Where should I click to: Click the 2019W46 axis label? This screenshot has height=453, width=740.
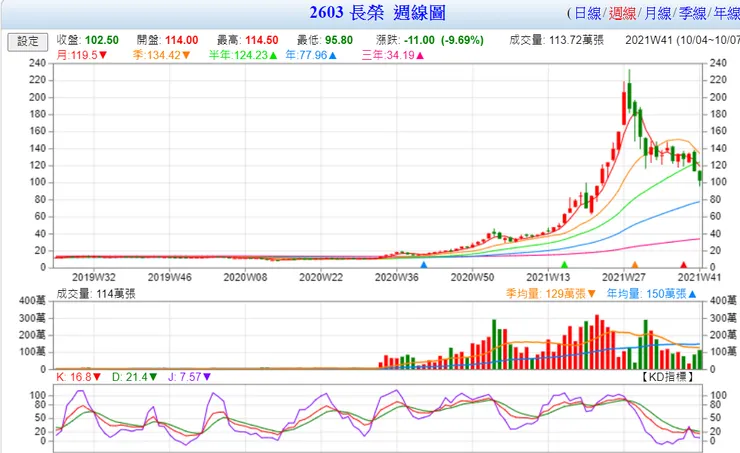pos(169,277)
